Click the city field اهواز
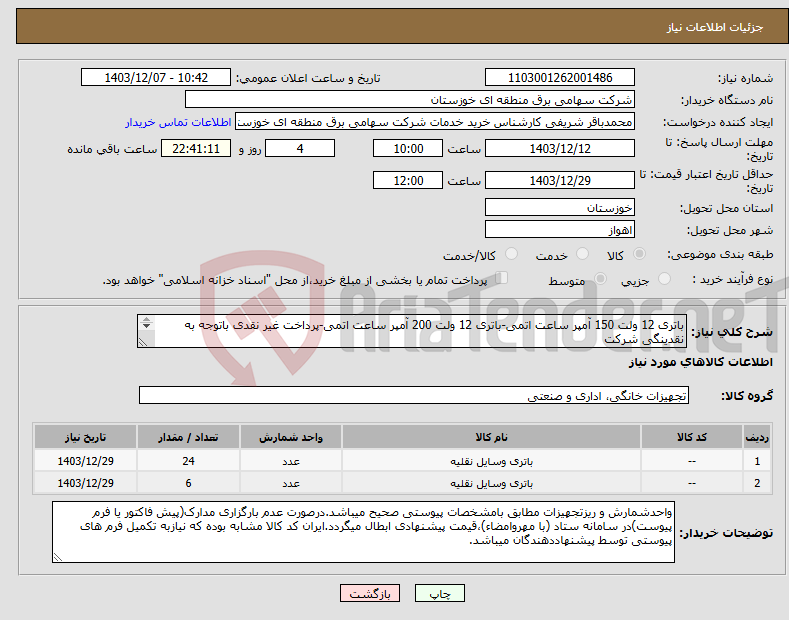789x620 pixels. coord(560,229)
